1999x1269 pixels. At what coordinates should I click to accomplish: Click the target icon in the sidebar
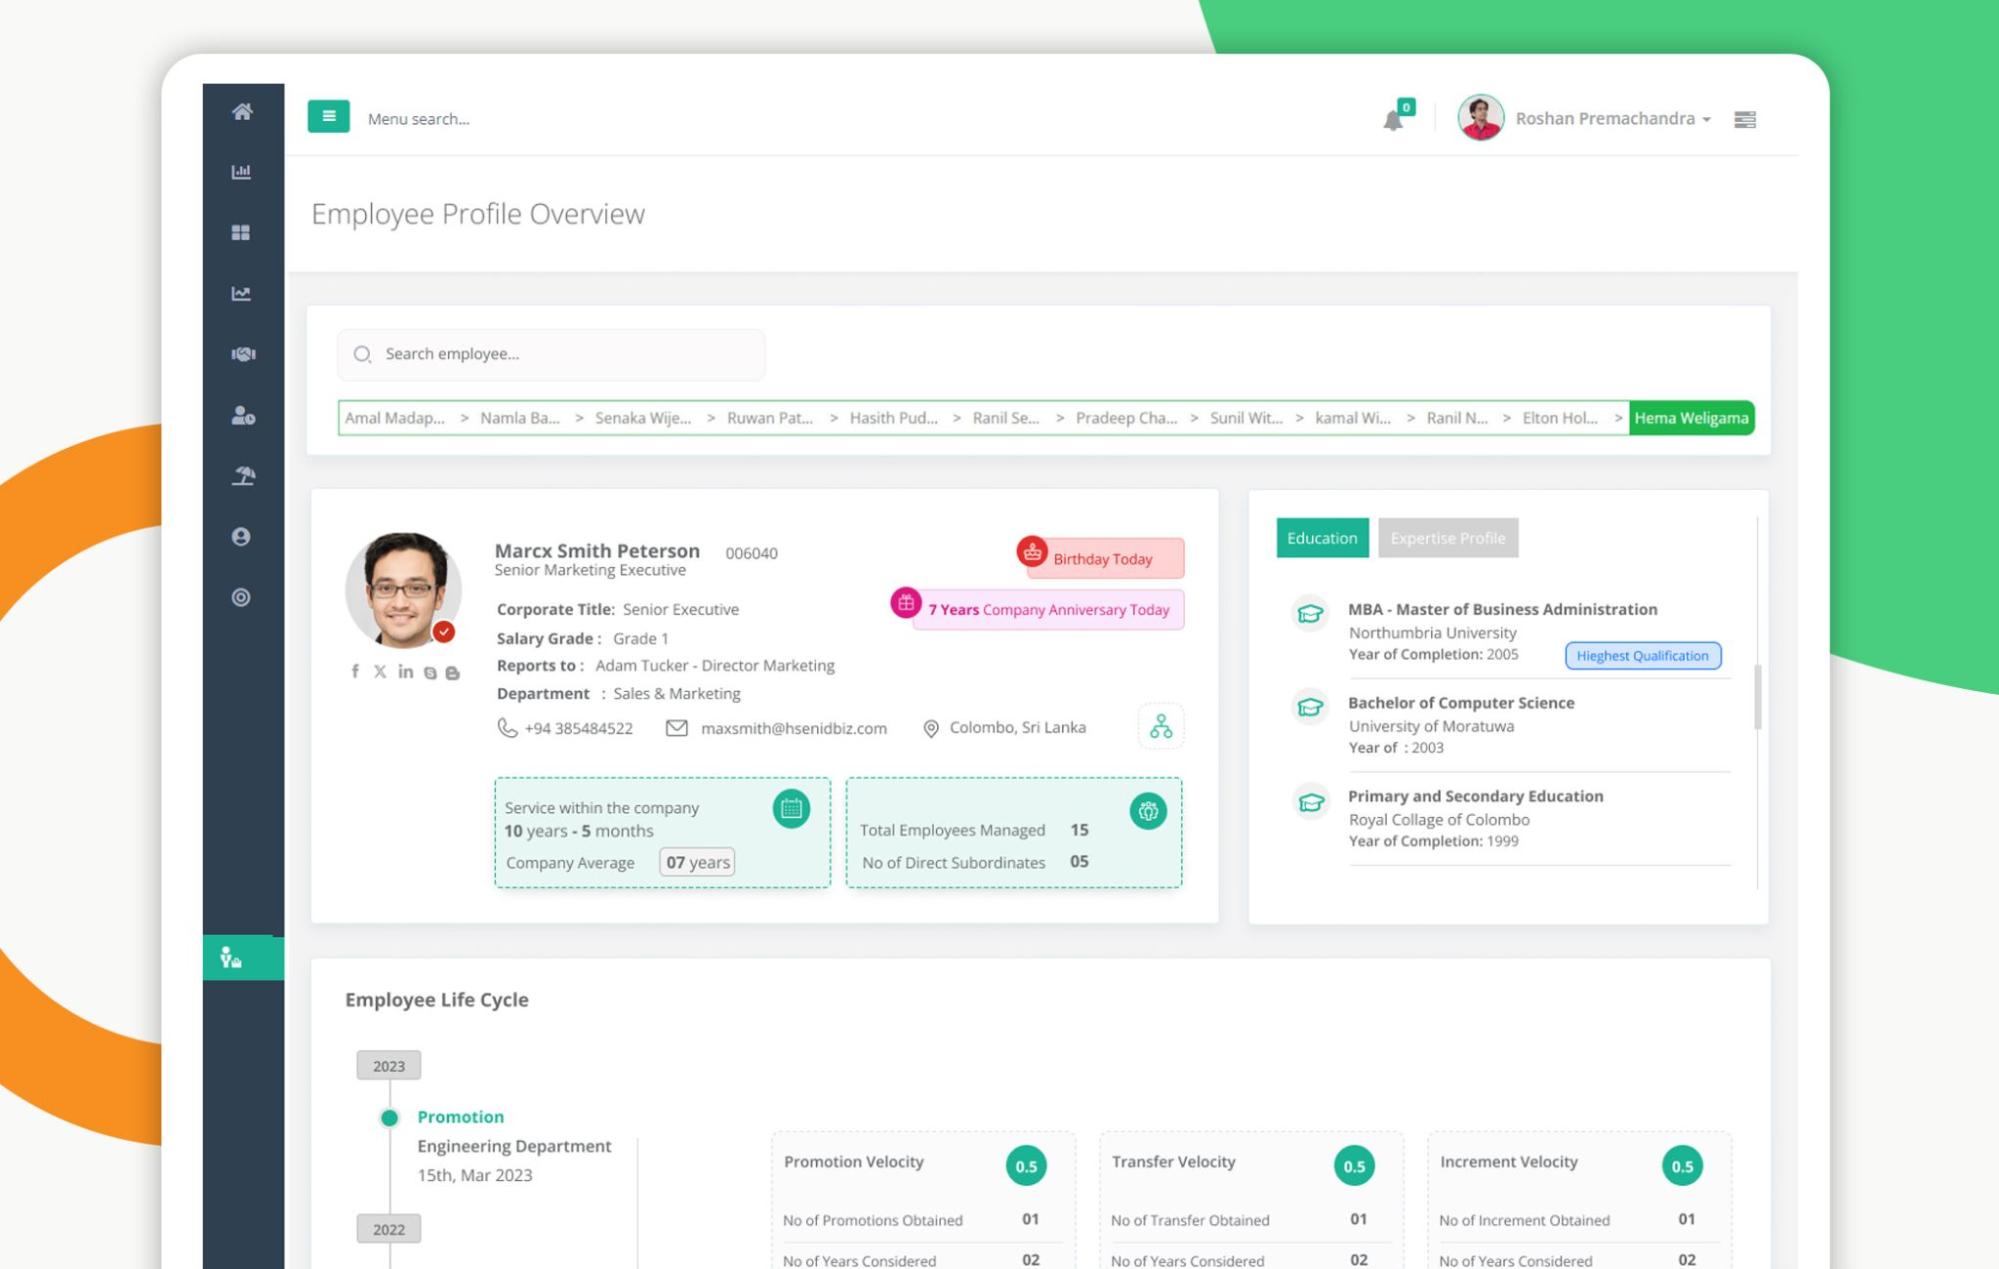pyautogui.click(x=241, y=597)
